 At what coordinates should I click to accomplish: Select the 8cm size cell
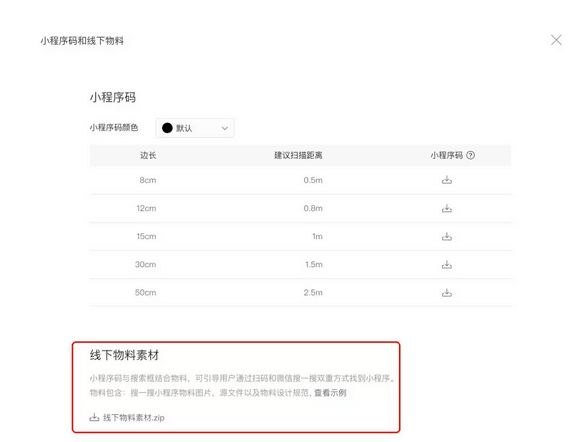(x=148, y=180)
